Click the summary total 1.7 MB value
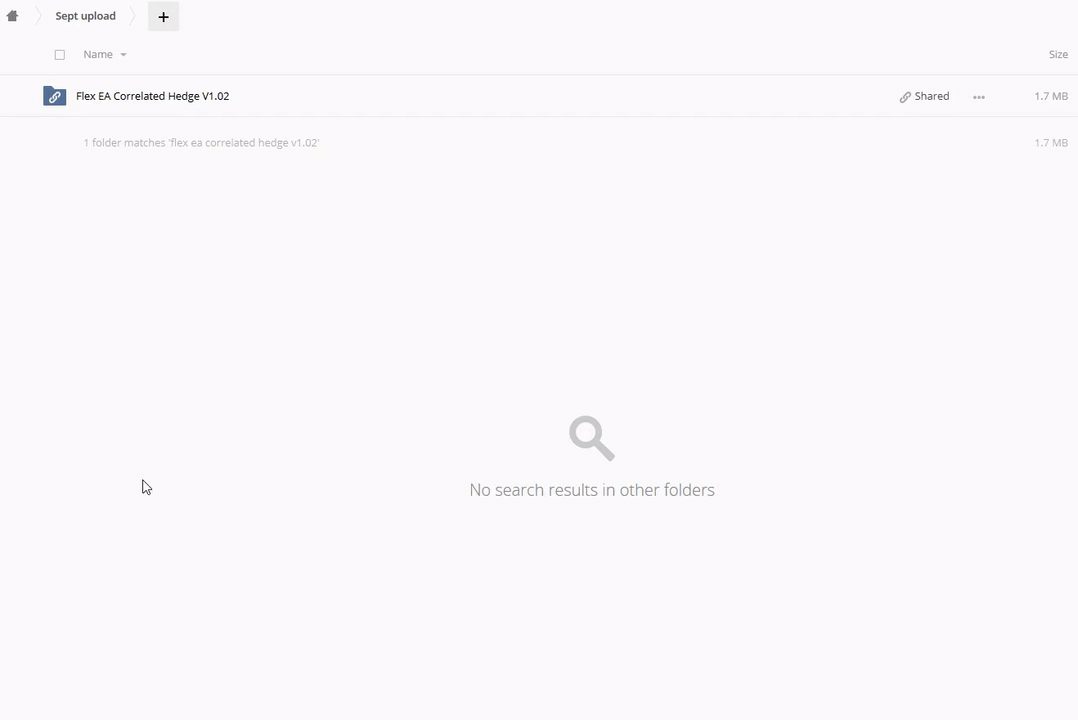The image size is (1078, 720). click(x=1050, y=143)
